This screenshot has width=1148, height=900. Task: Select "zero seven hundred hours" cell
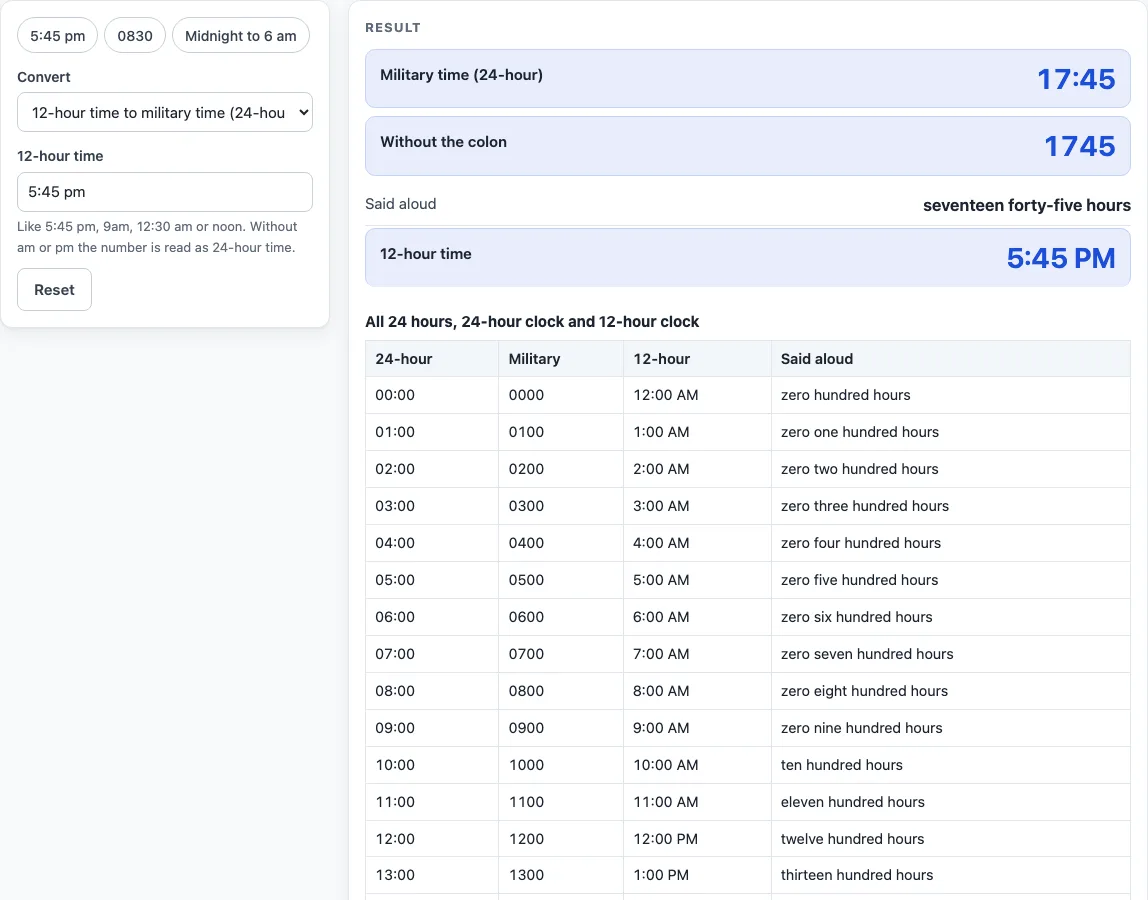click(950, 654)
